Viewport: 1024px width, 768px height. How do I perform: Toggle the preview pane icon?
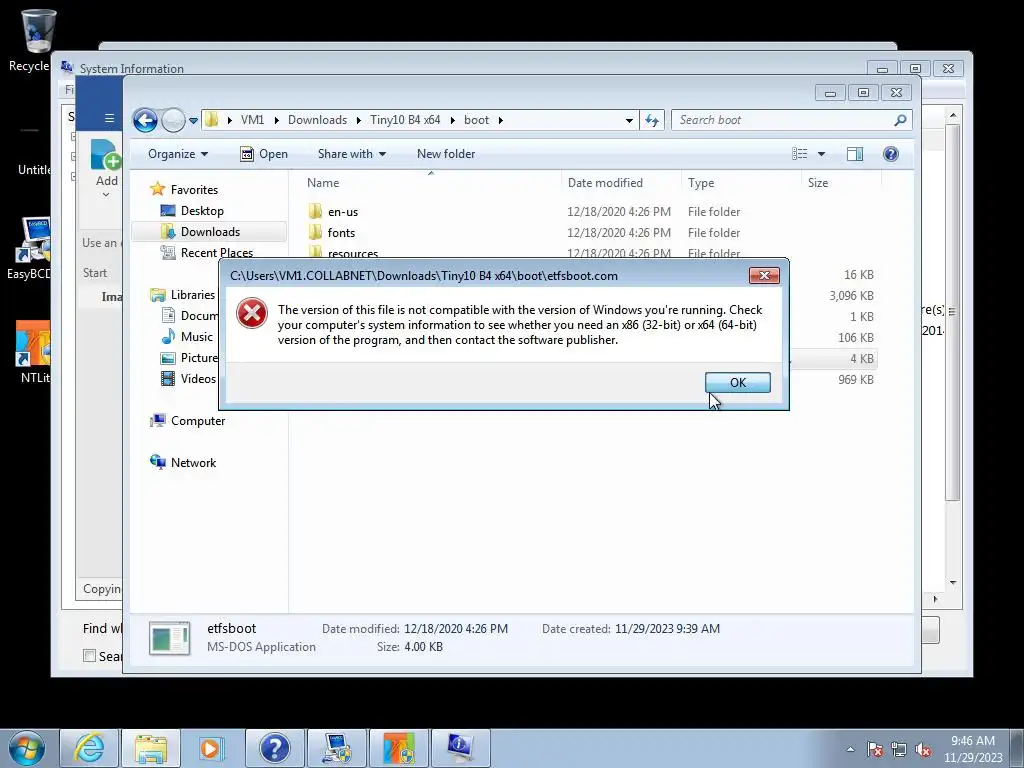click(854, 154)
